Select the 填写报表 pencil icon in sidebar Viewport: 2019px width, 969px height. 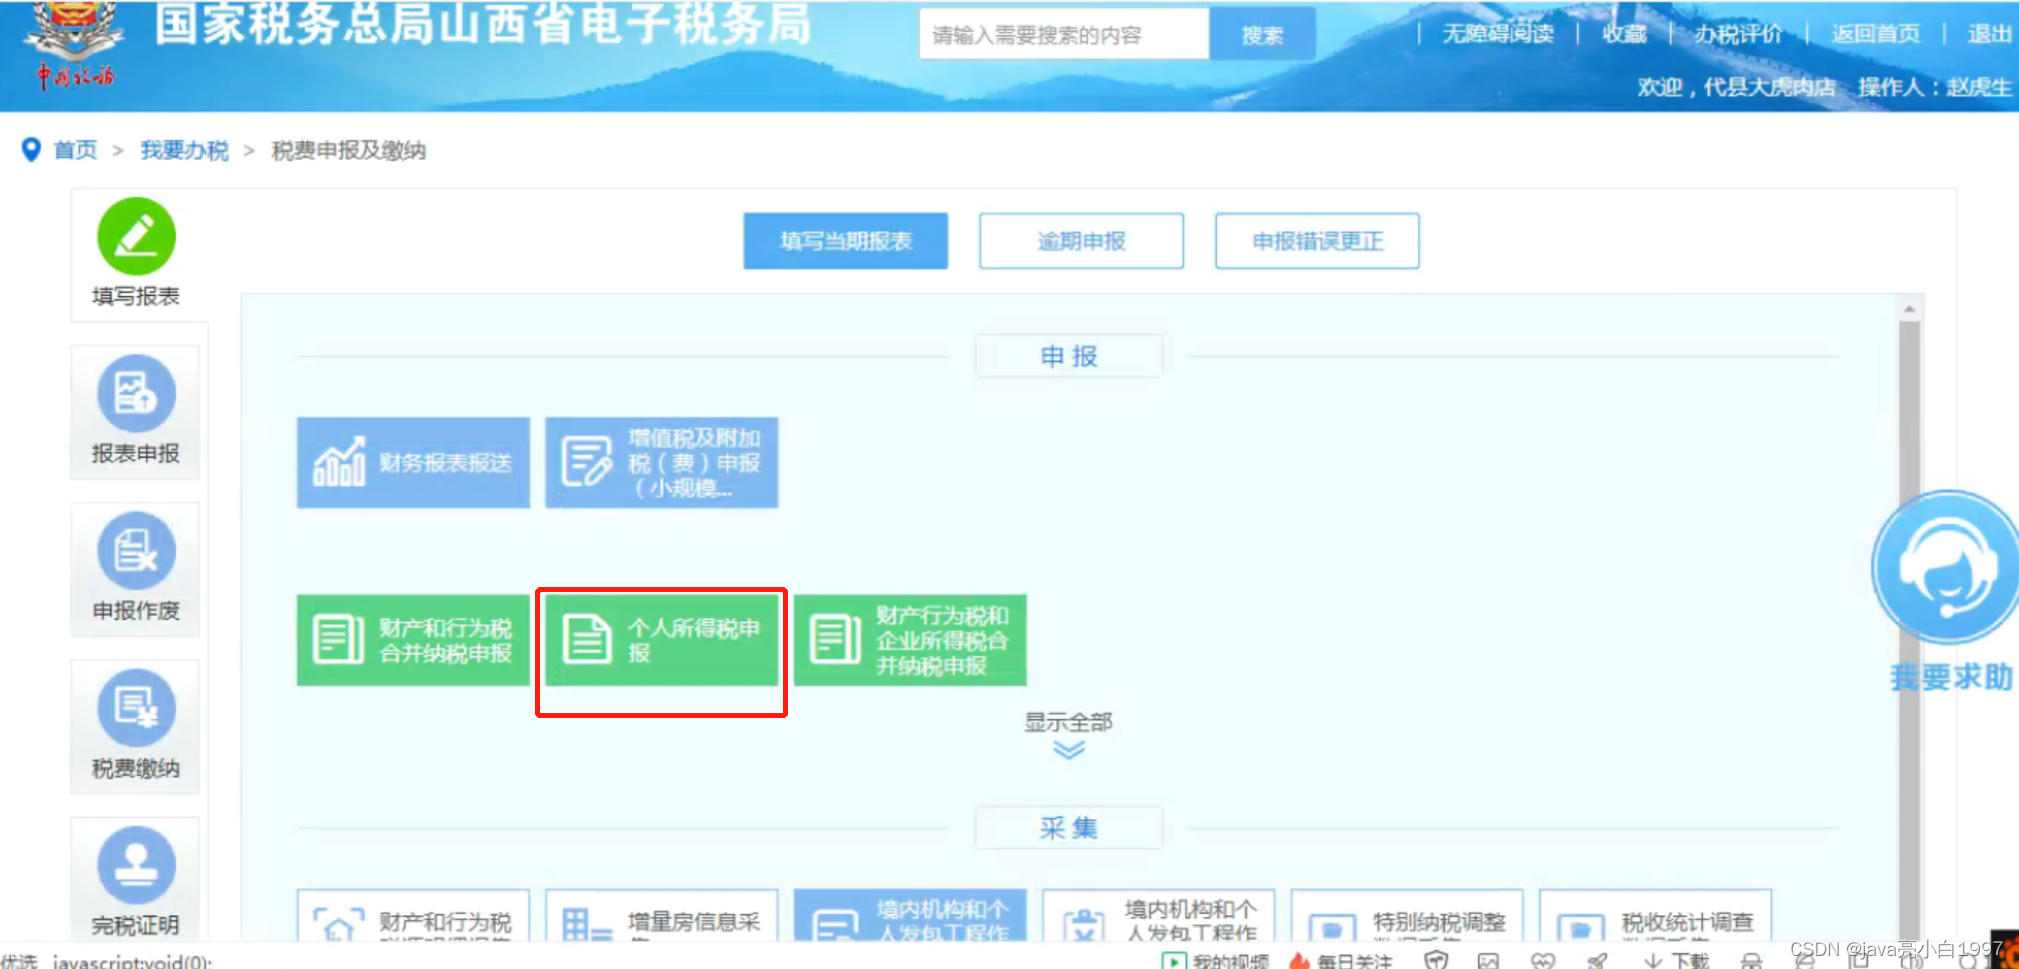click(136, 237)
